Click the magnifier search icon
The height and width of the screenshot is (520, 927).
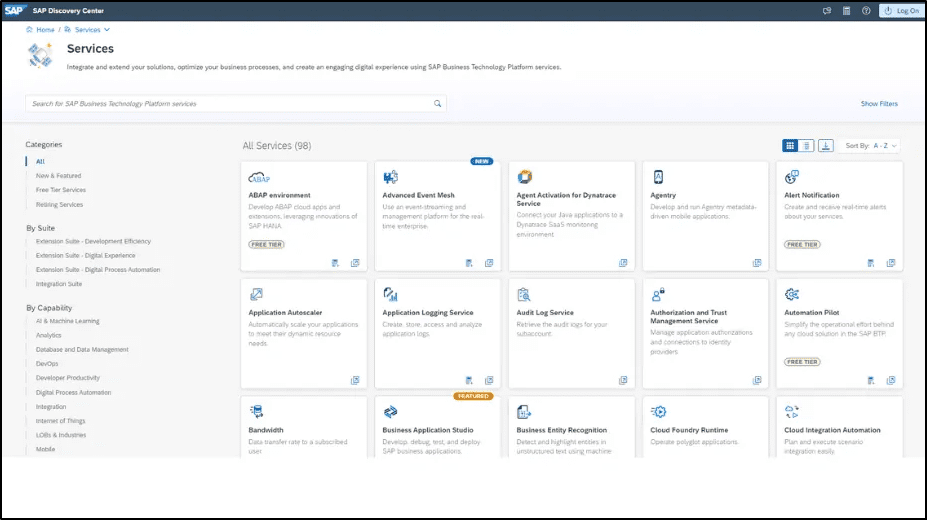click(x=437, y=103)
